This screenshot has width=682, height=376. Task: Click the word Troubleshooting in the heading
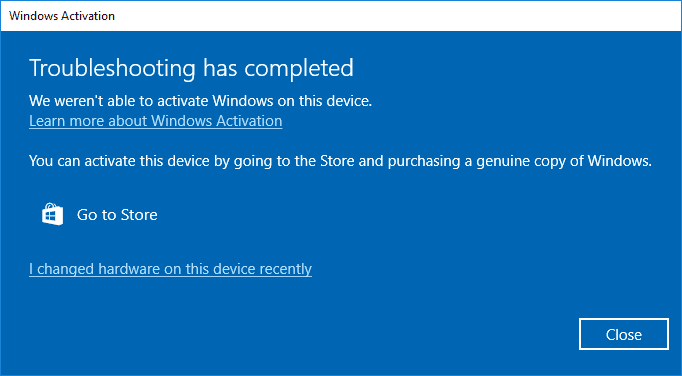click(112, 68)
